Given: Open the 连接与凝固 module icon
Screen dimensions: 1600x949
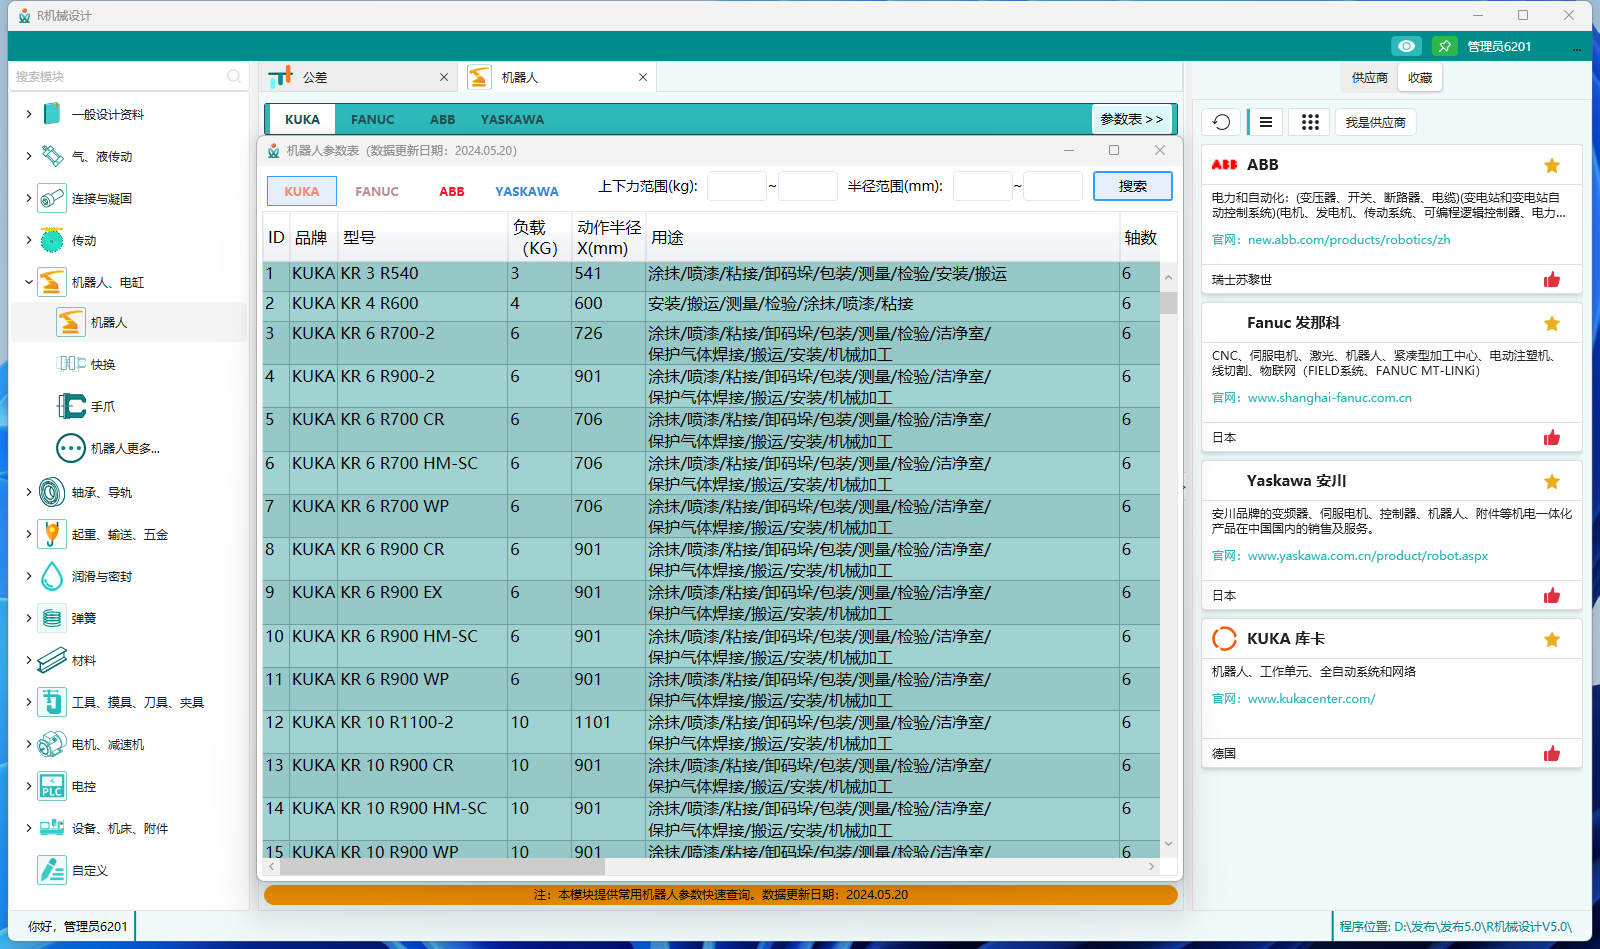Looking at the screenshot, I should tap(52, 198).
